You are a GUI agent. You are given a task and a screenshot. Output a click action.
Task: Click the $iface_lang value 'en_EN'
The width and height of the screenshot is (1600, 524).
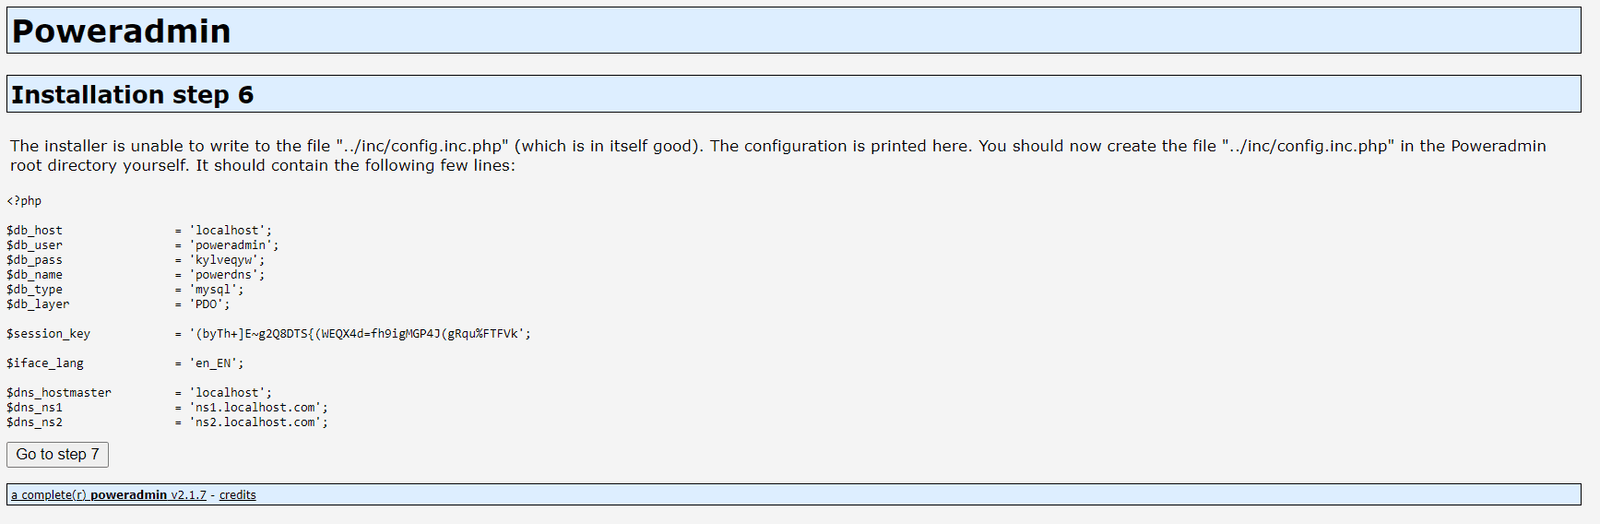tap(216, 363)
